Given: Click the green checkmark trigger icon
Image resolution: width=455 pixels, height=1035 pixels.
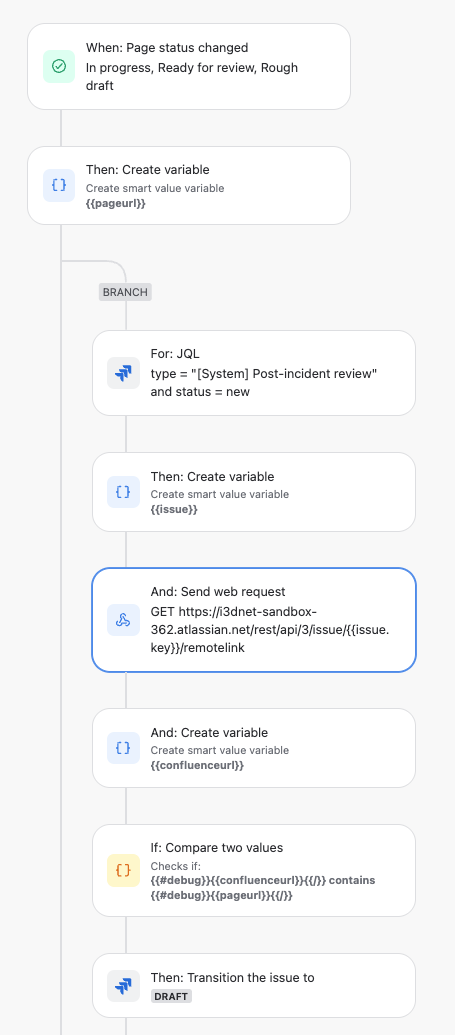Looking at the screenshot, I should tap(59, 67).
